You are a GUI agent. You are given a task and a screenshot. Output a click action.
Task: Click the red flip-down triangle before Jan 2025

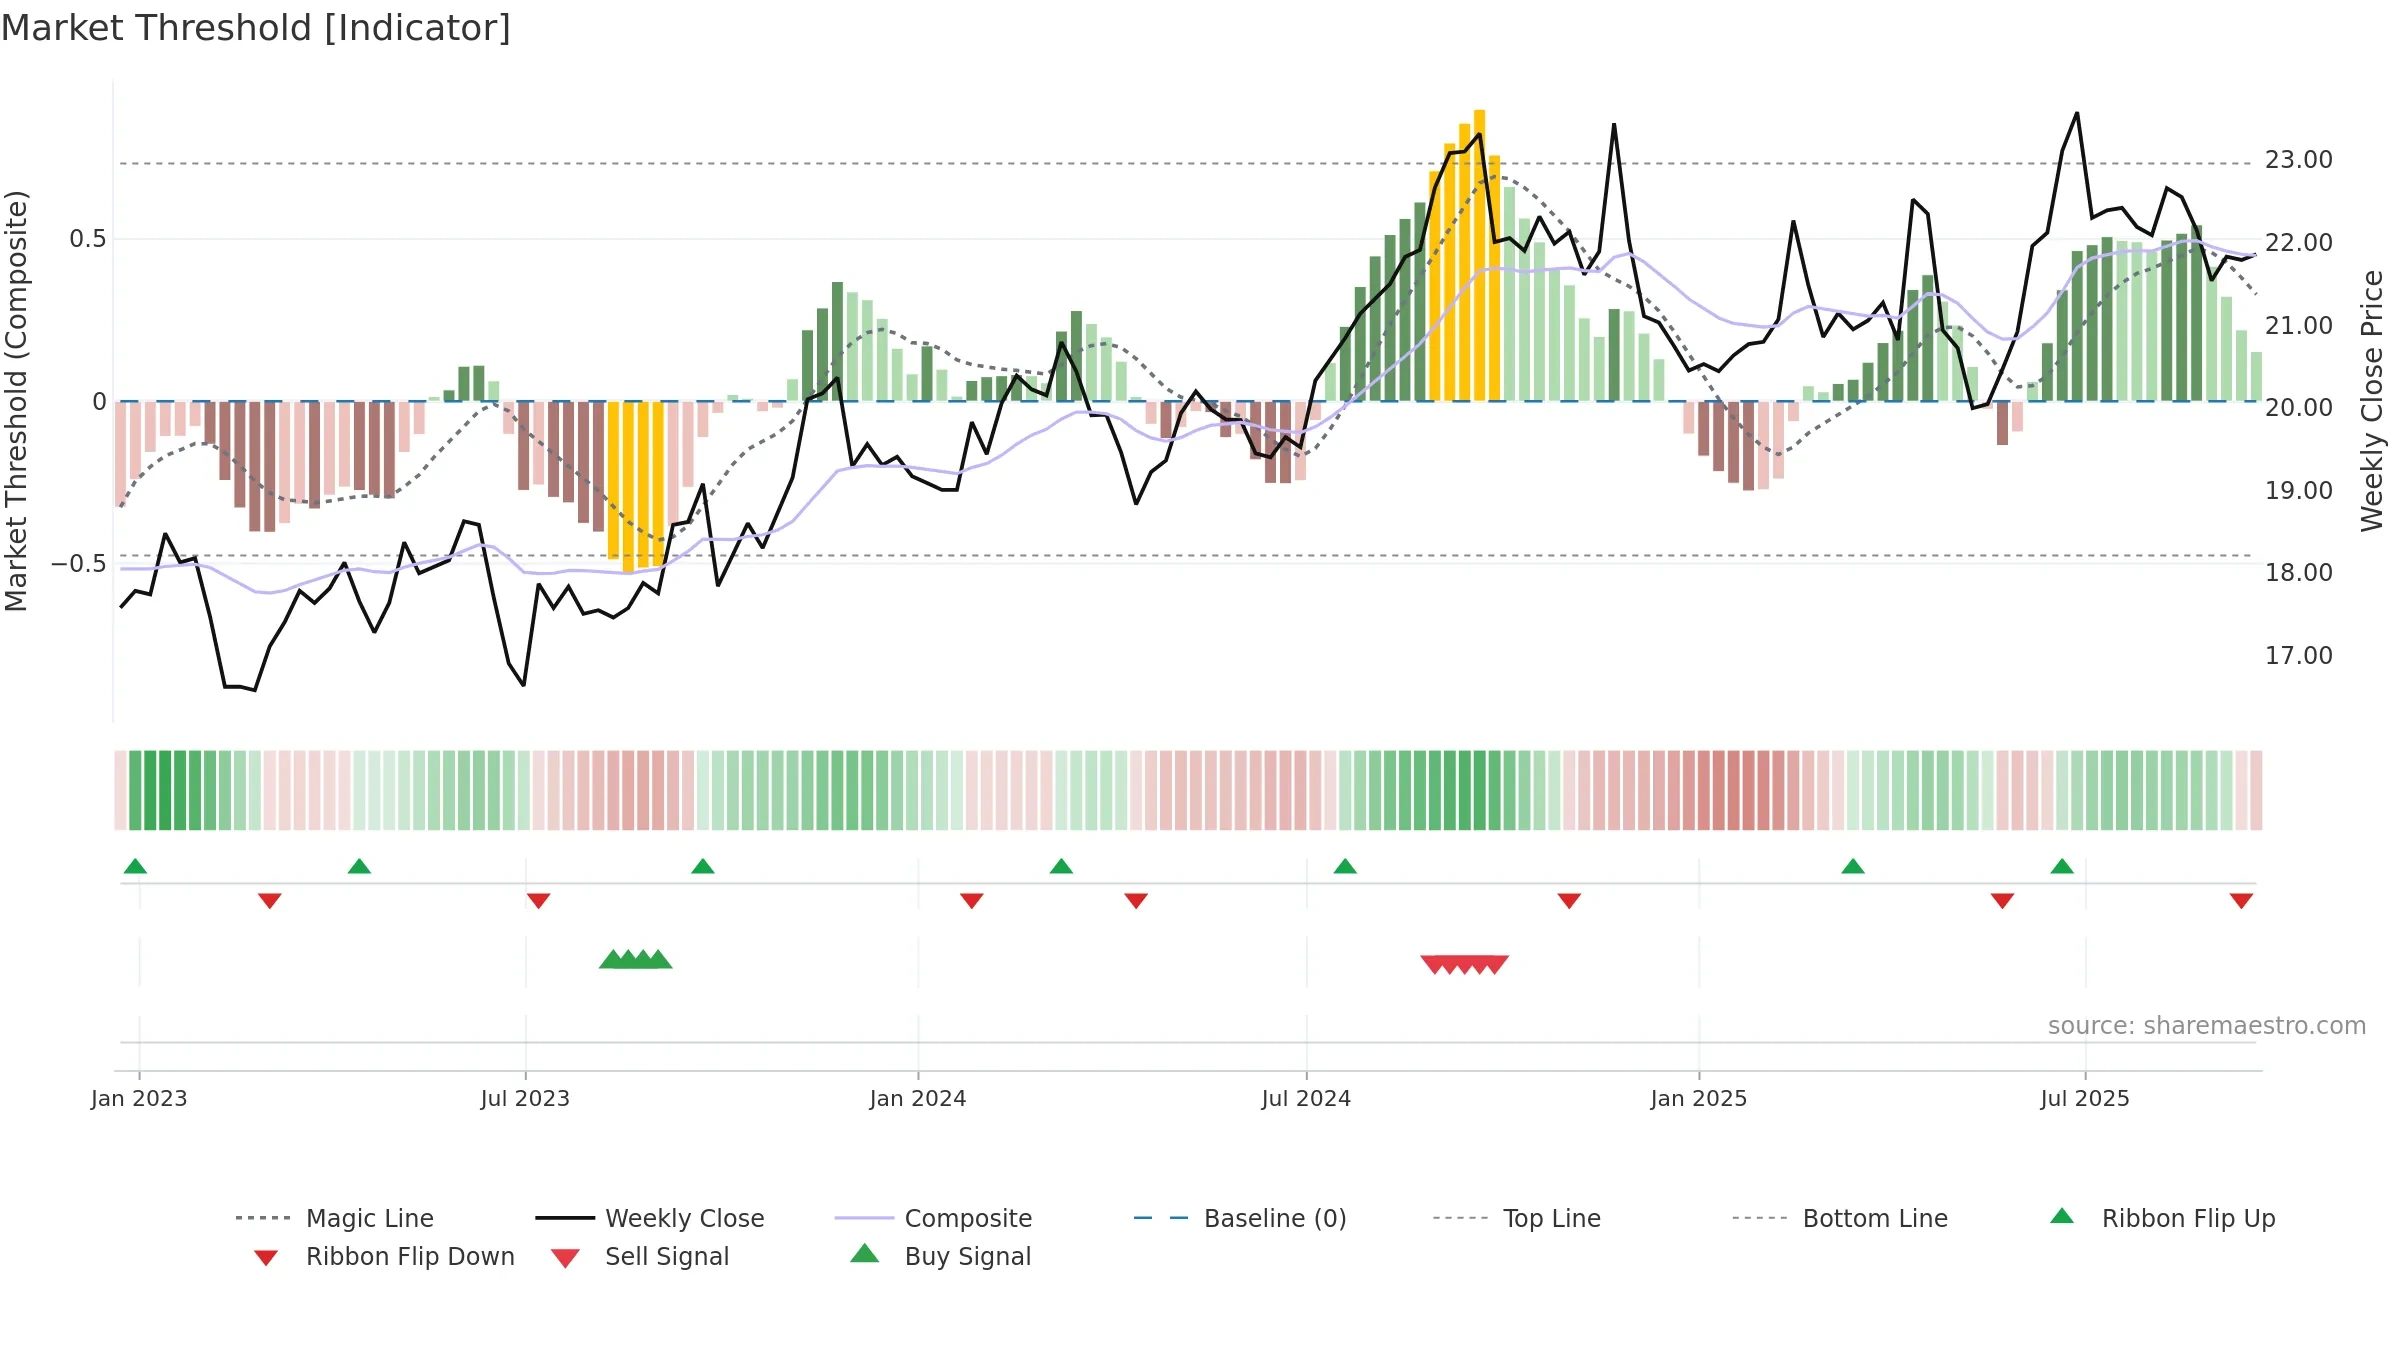(1569, 901)
